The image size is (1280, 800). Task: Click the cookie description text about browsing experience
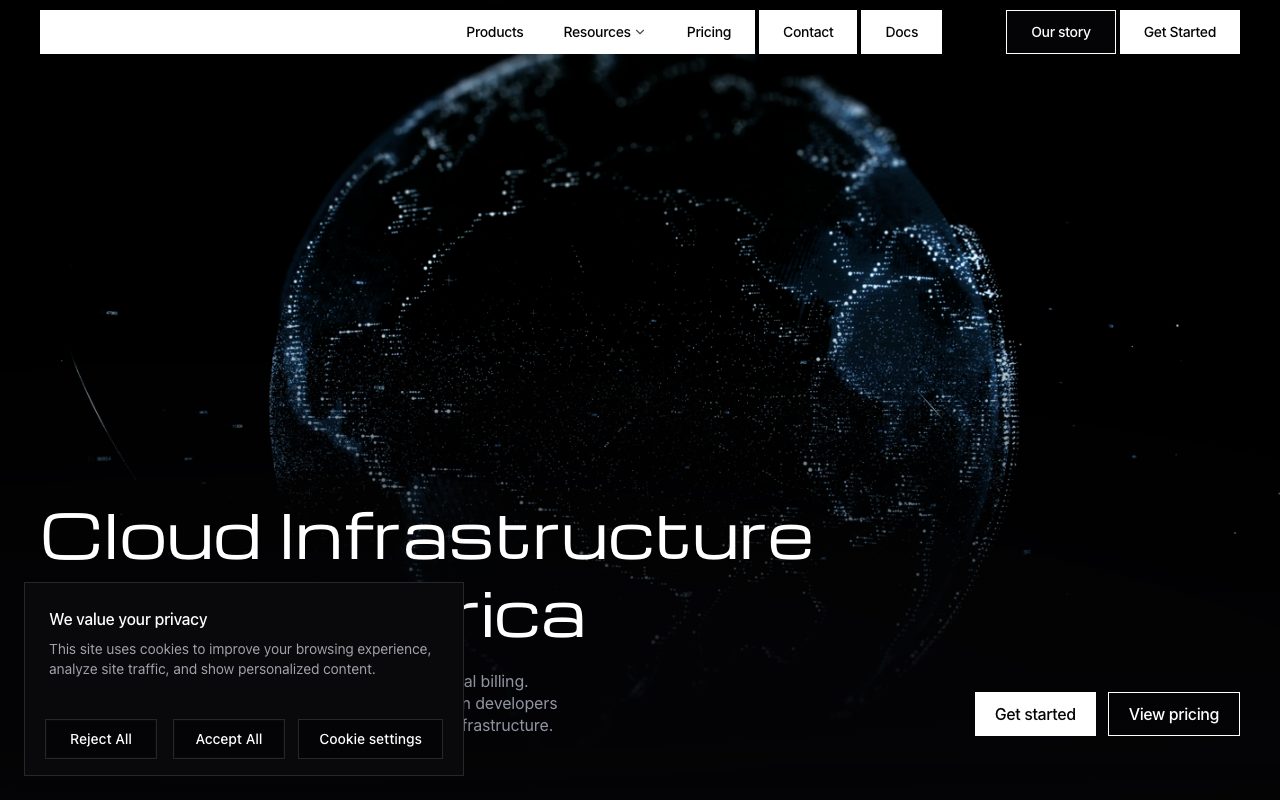(x=240, y=659)
